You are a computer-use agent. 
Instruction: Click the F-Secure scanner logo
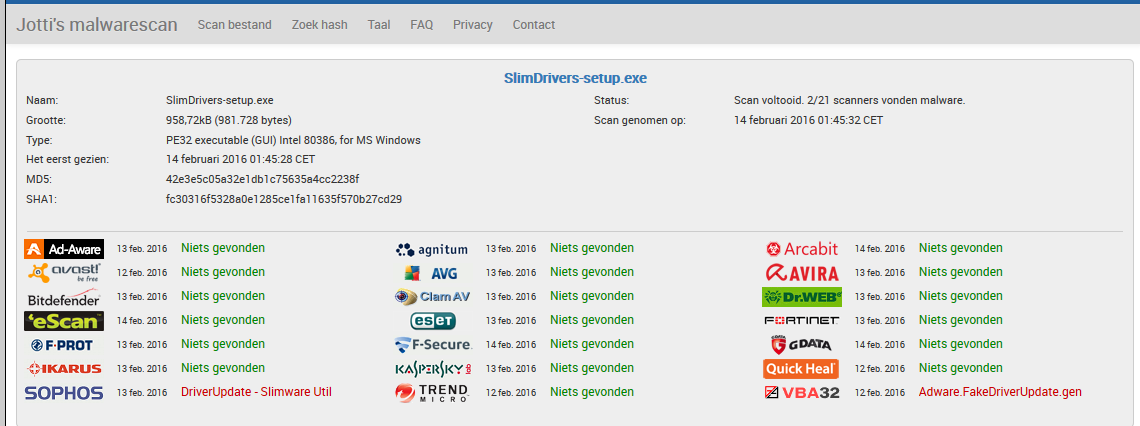pos(433,345)
